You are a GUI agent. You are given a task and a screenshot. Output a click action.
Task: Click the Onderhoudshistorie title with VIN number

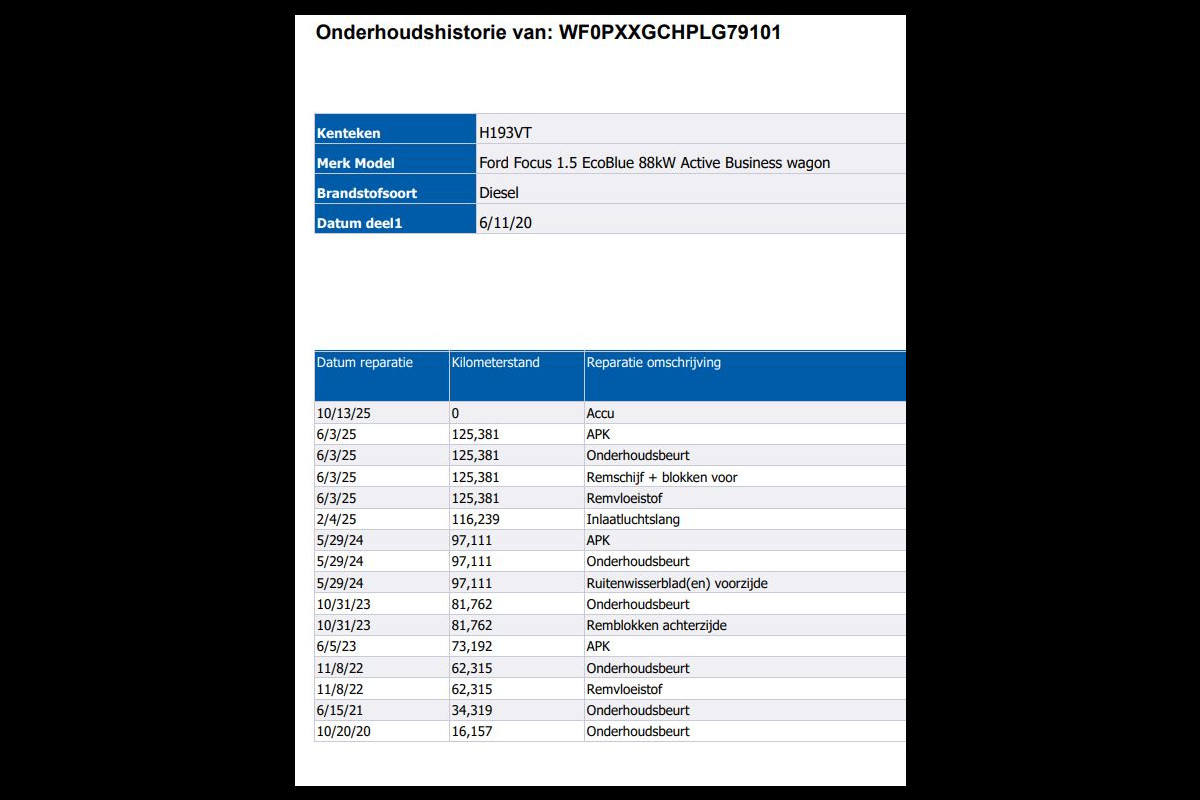coord(548,32)
